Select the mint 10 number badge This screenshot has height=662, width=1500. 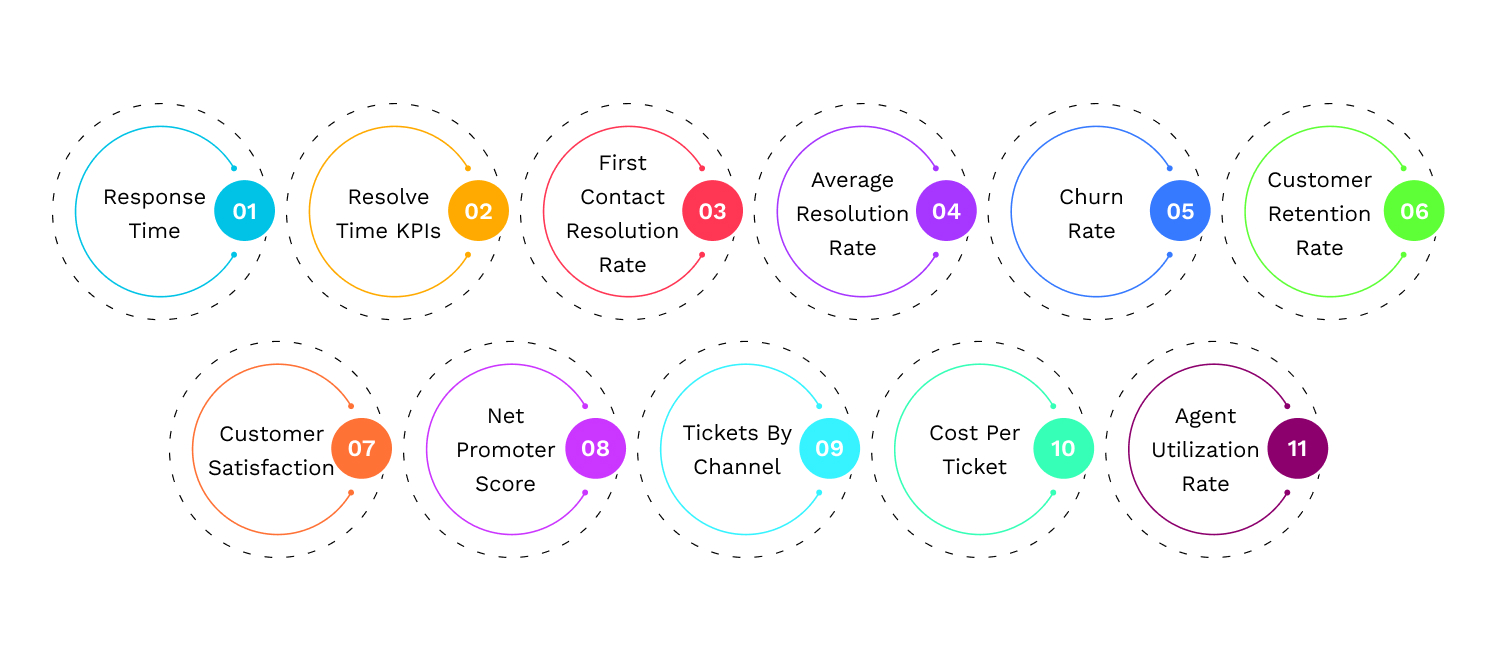pos(1064,449)
